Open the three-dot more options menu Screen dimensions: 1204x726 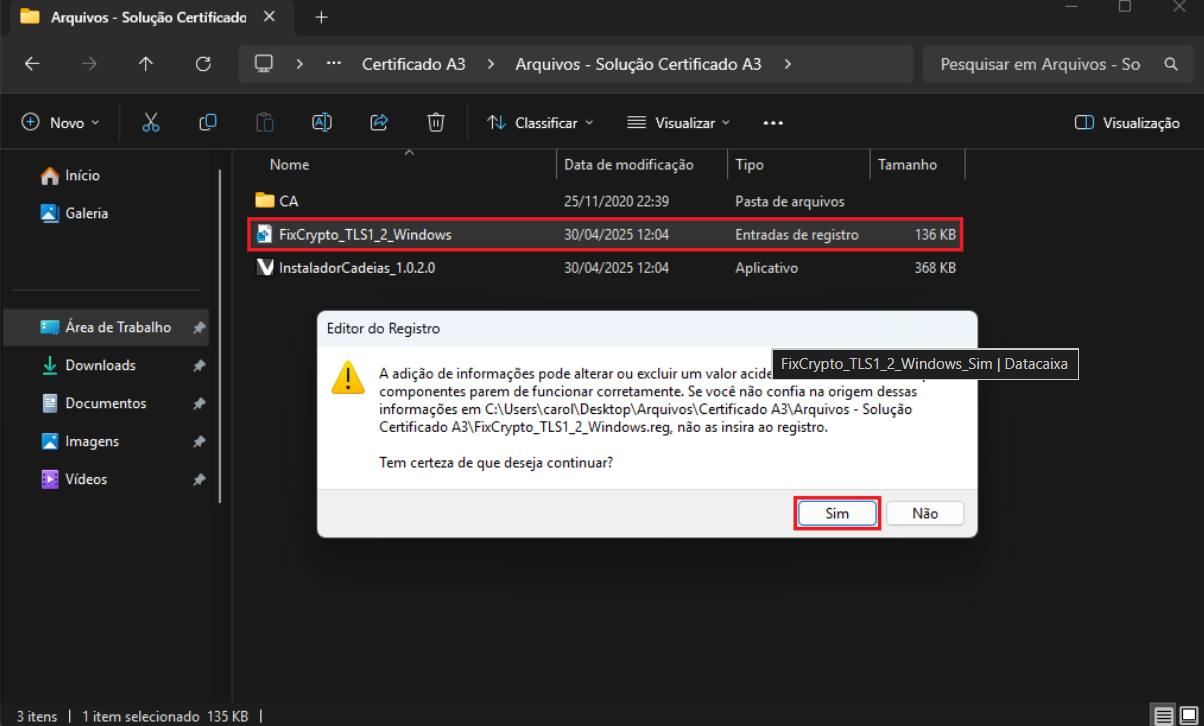coord(772,122)
